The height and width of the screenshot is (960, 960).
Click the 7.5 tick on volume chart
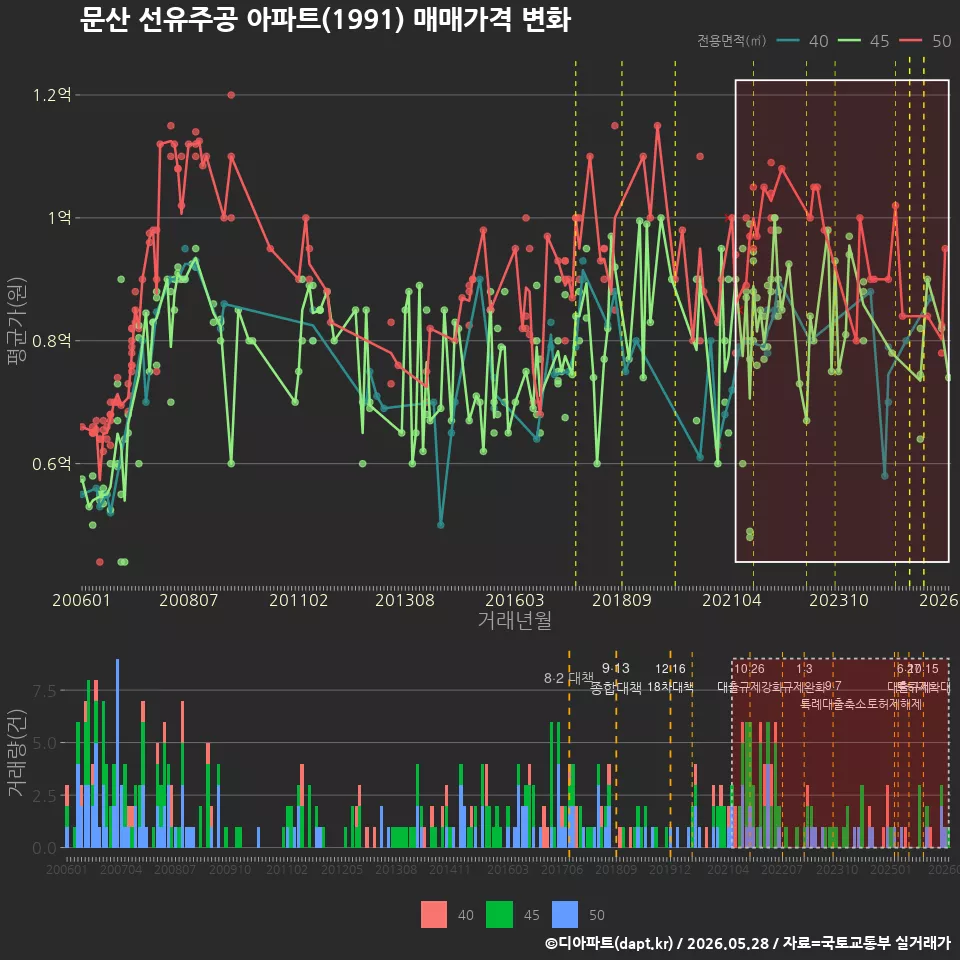(x=43, y=691)
